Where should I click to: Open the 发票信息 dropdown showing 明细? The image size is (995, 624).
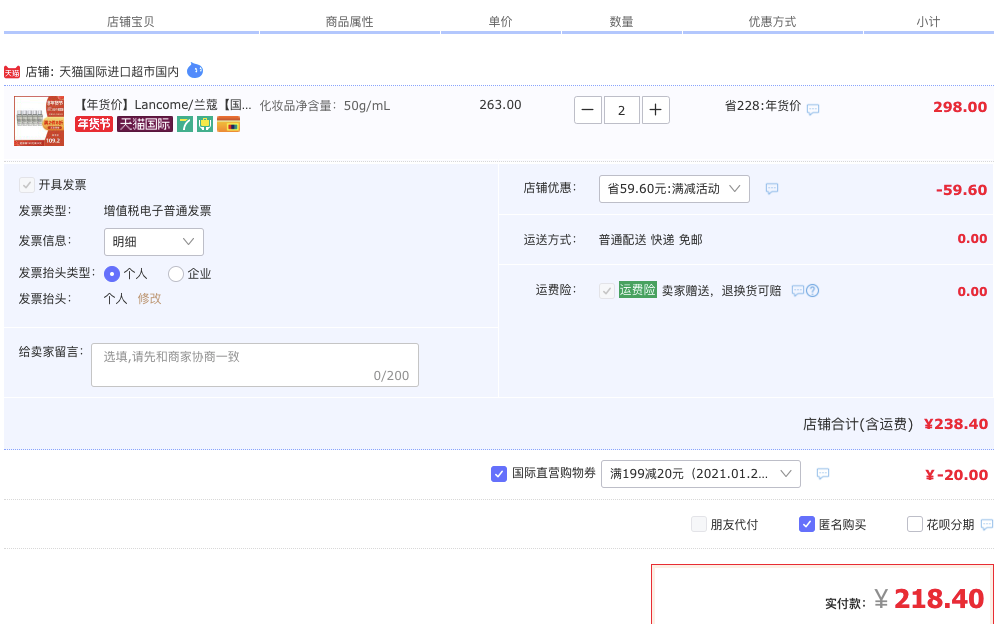point(154,242)
